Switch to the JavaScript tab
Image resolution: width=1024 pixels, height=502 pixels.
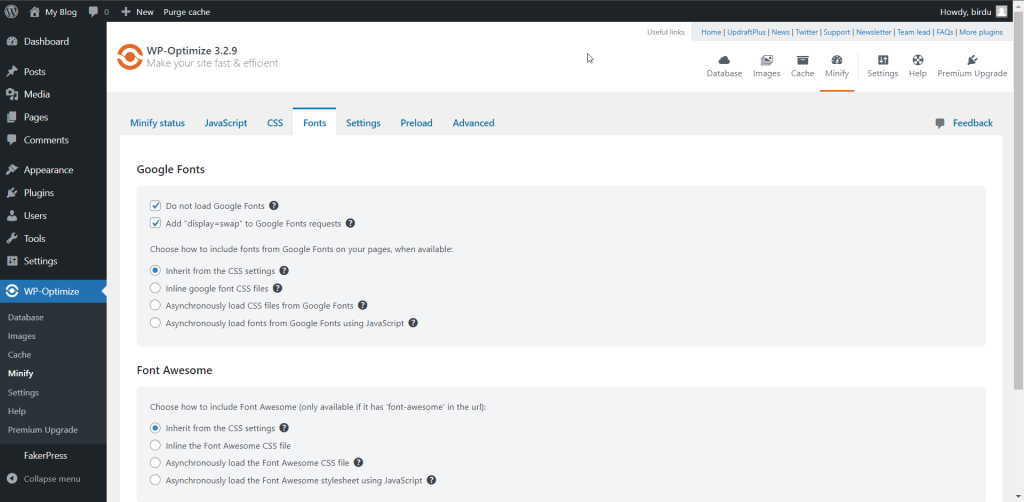[226, 123]
